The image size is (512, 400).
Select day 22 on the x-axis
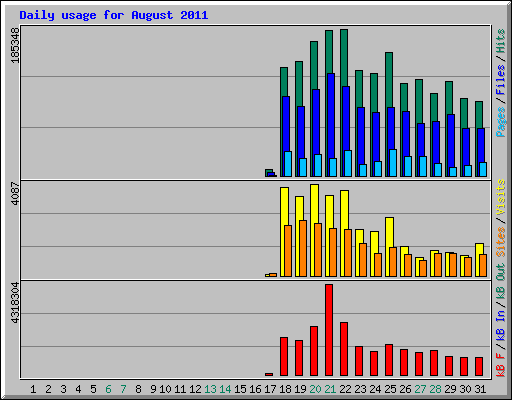point(345,389)
